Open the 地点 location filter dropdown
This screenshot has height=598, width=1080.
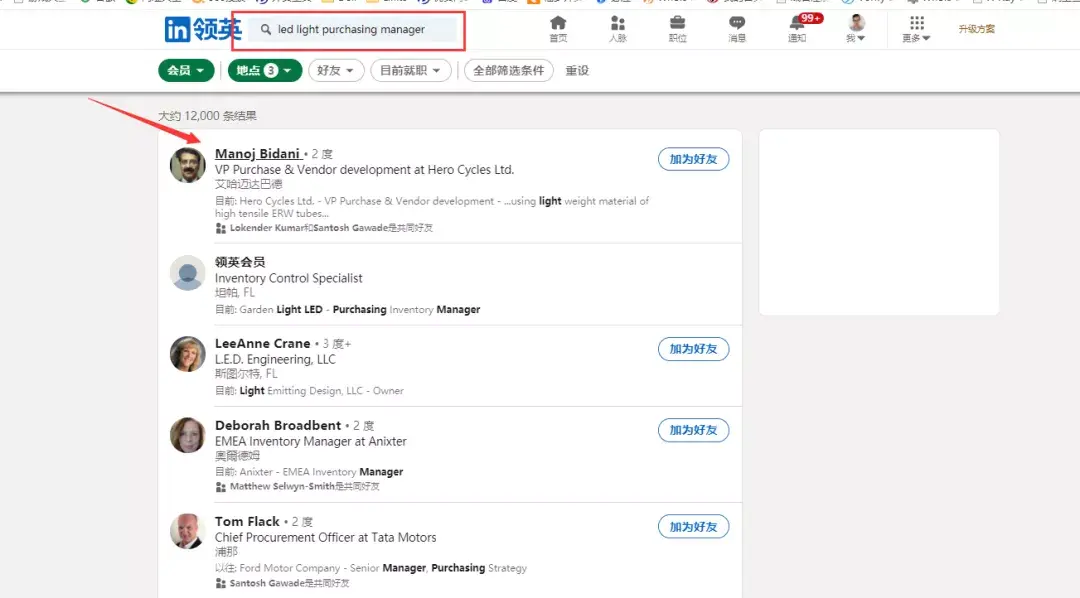click(x=264, y=70)
